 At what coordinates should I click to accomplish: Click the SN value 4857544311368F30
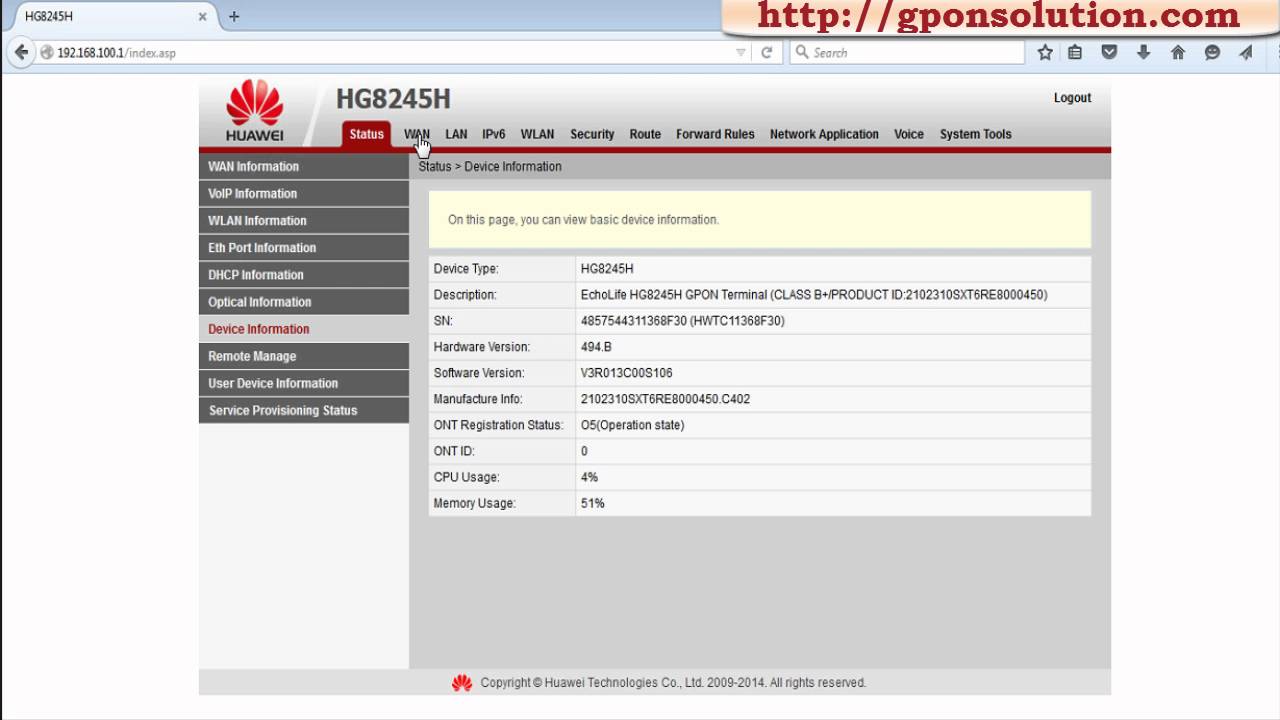pyautogui.click(x=682, y=321)
